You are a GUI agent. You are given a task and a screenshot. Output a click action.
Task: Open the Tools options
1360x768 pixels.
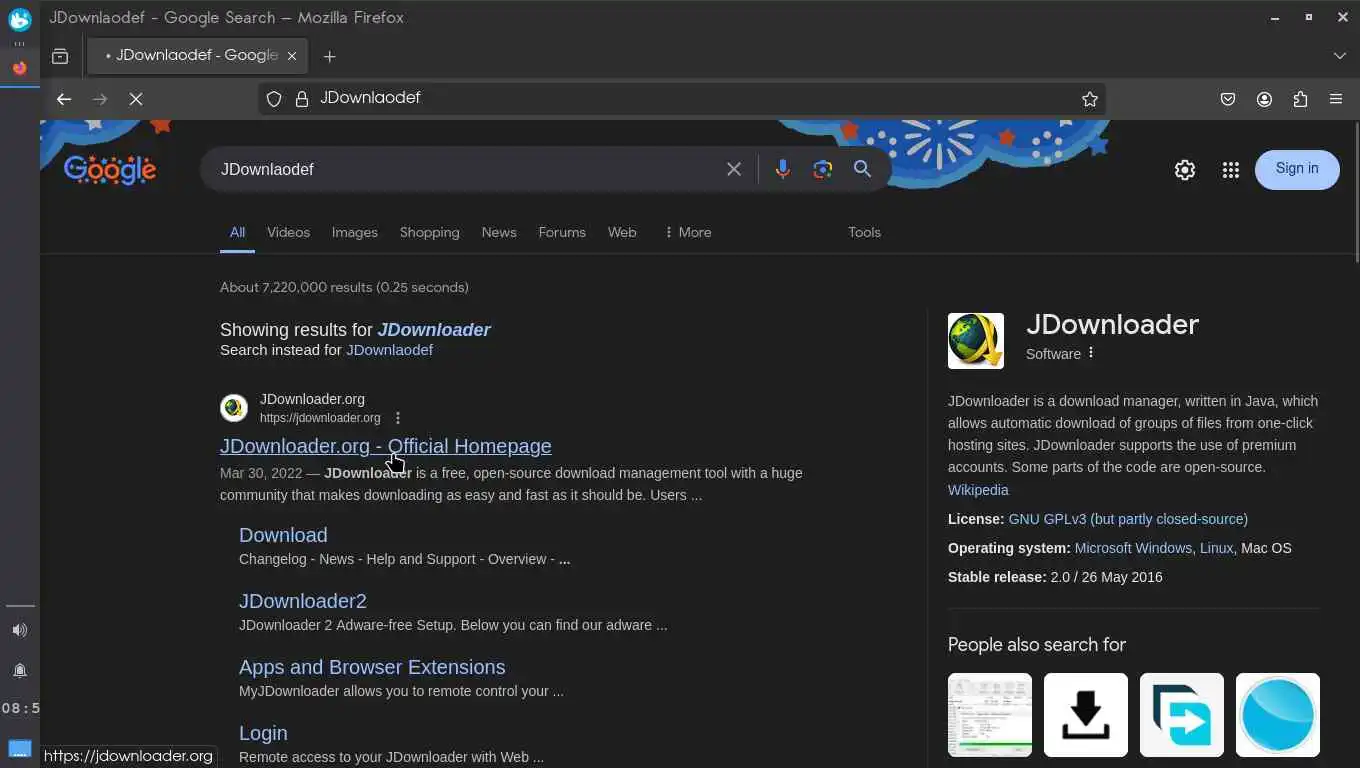tap(864, 232)
